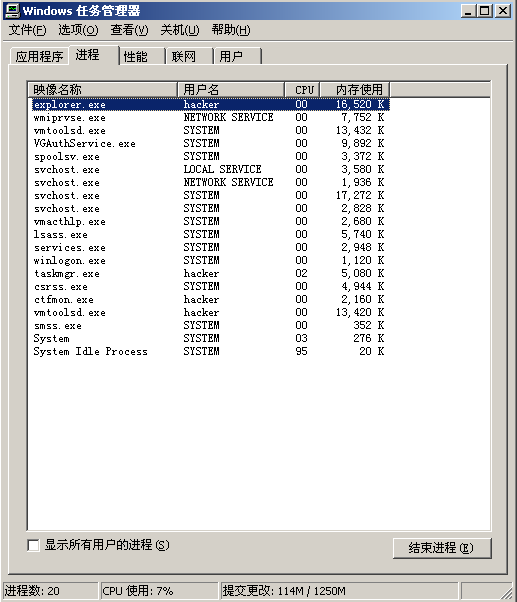Select the System process using 276 K

click(x=210, y=339)
